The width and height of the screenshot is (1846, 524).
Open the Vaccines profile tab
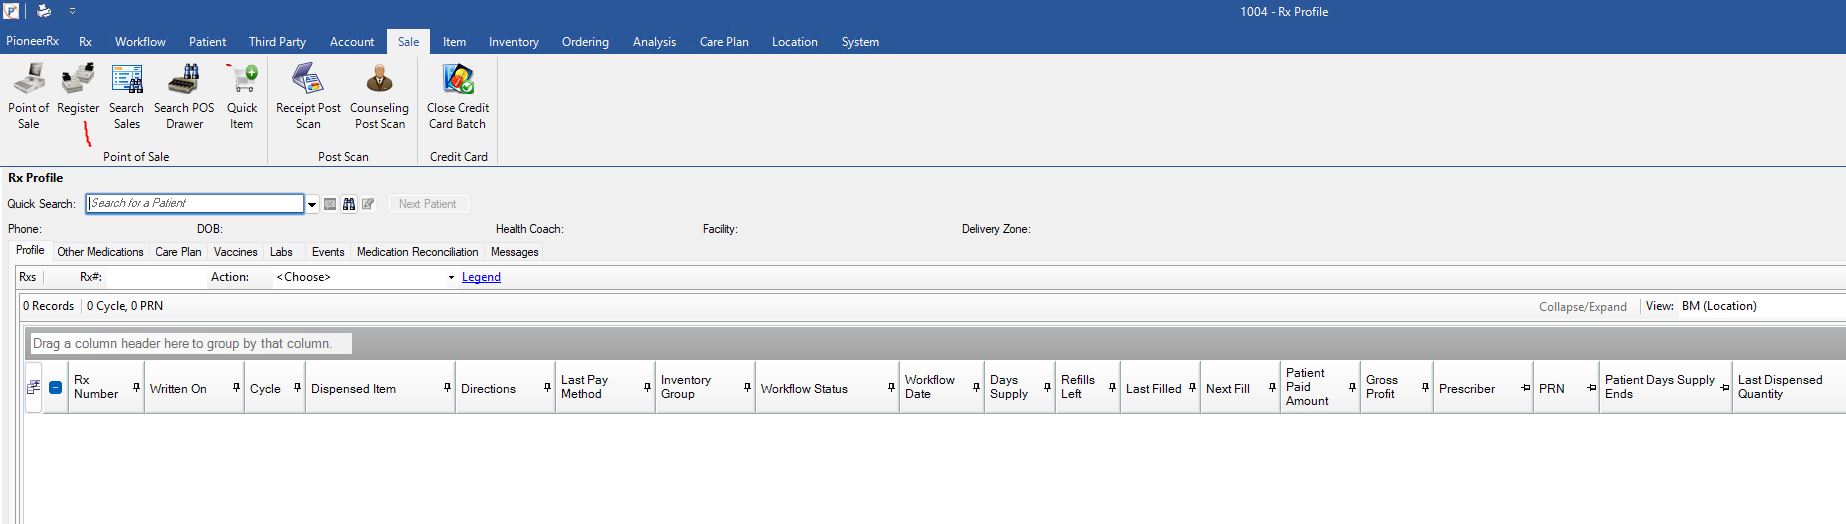point(235,252)
